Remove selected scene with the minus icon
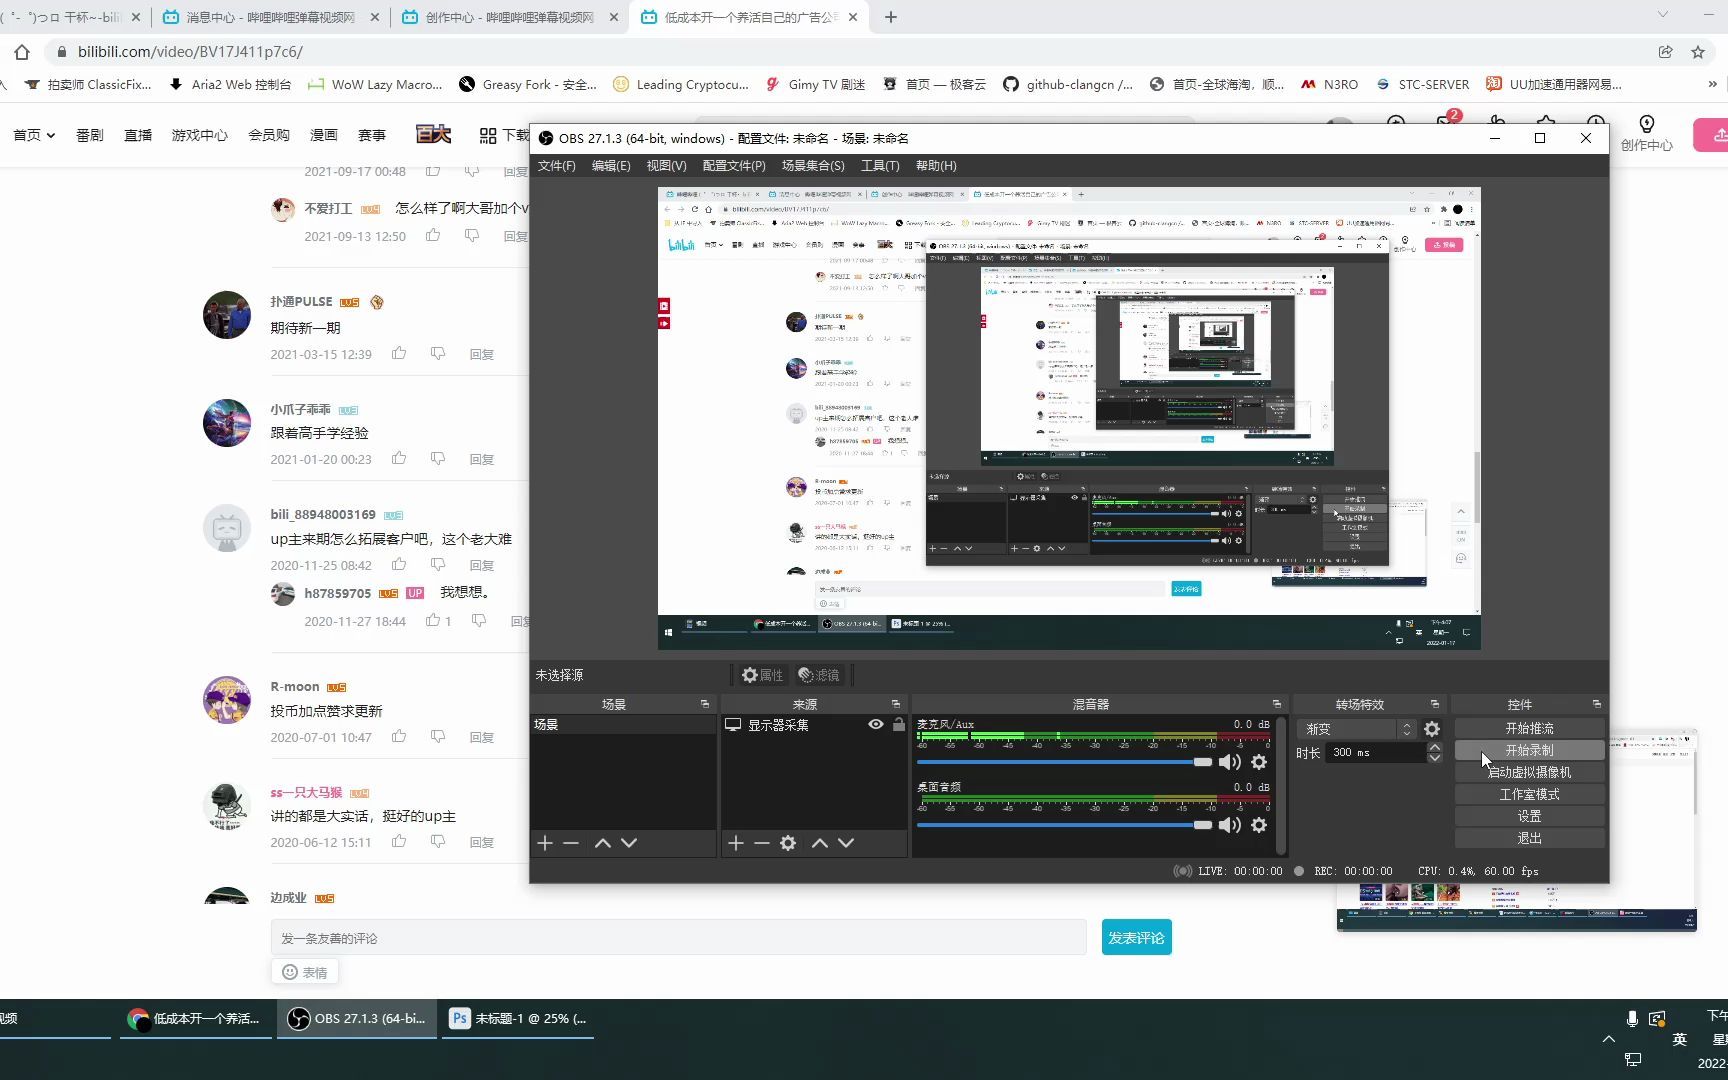Viewport: 1728px width, 1080px height. 571,843
